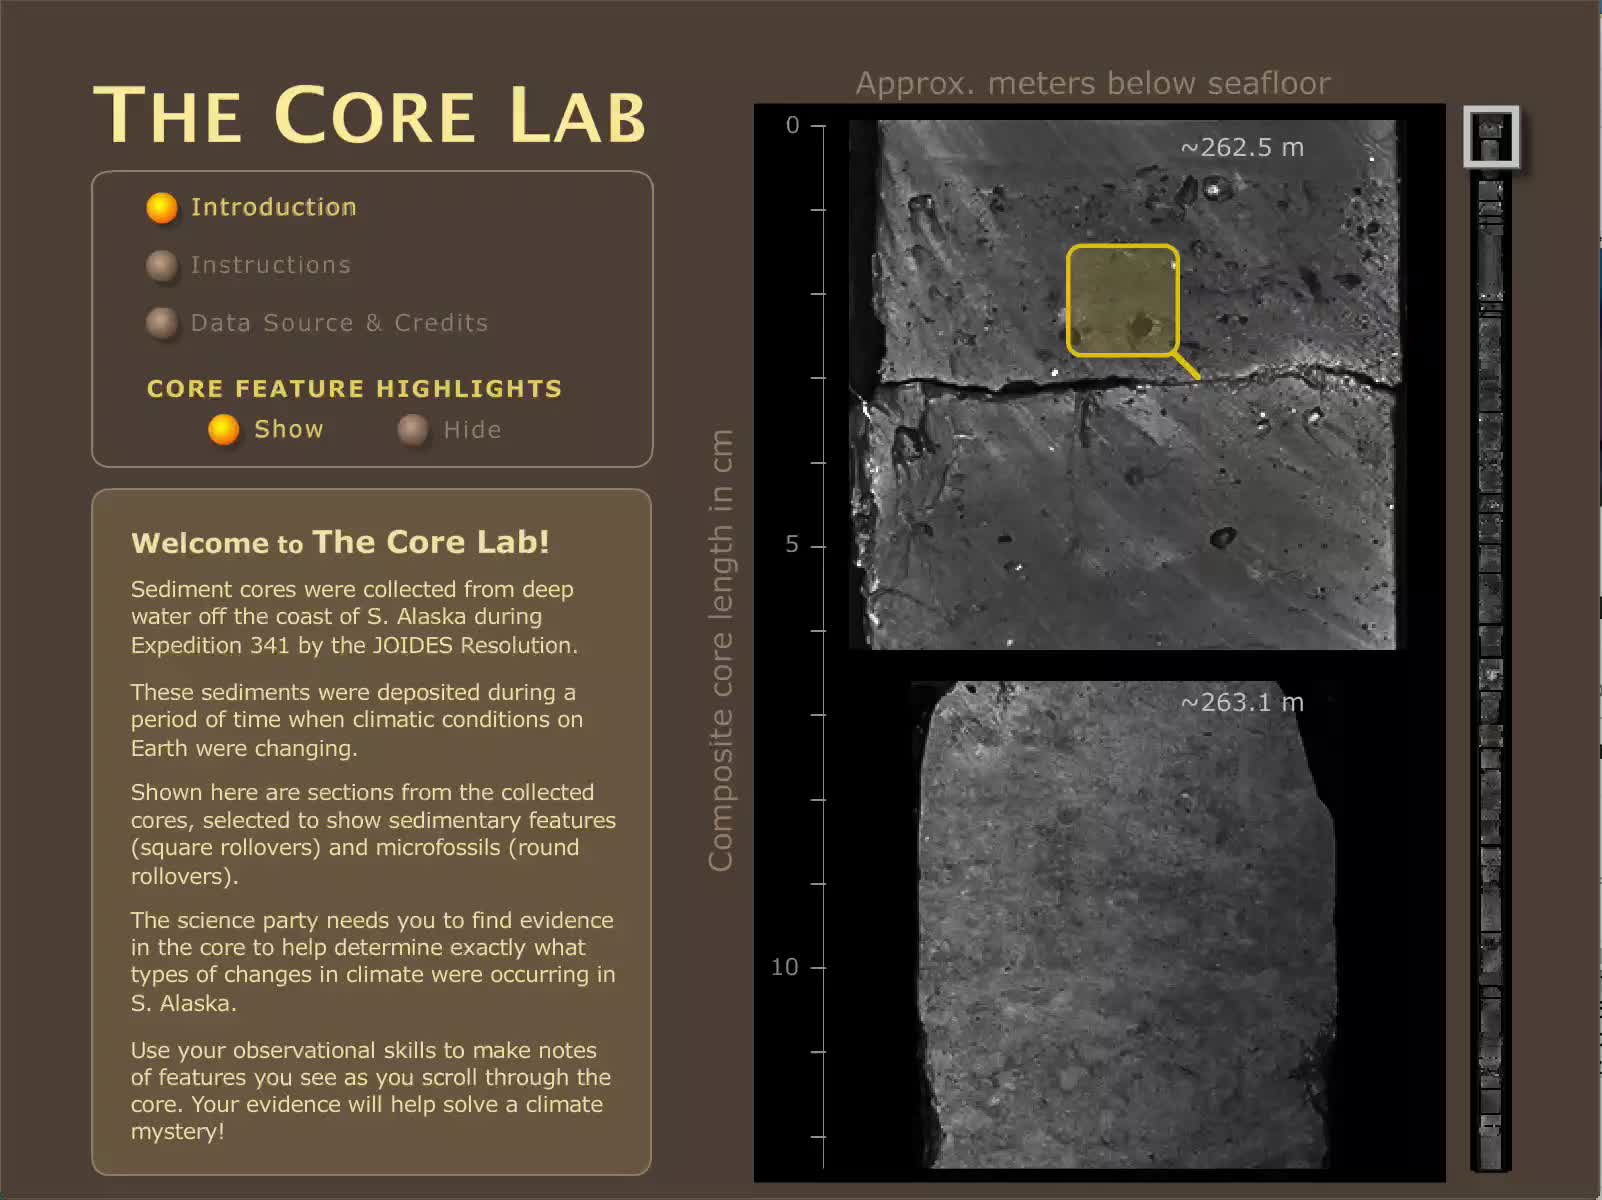1602x1200 pixels.
Task: Open the Instructions menu item text
Action: point(271,266)
